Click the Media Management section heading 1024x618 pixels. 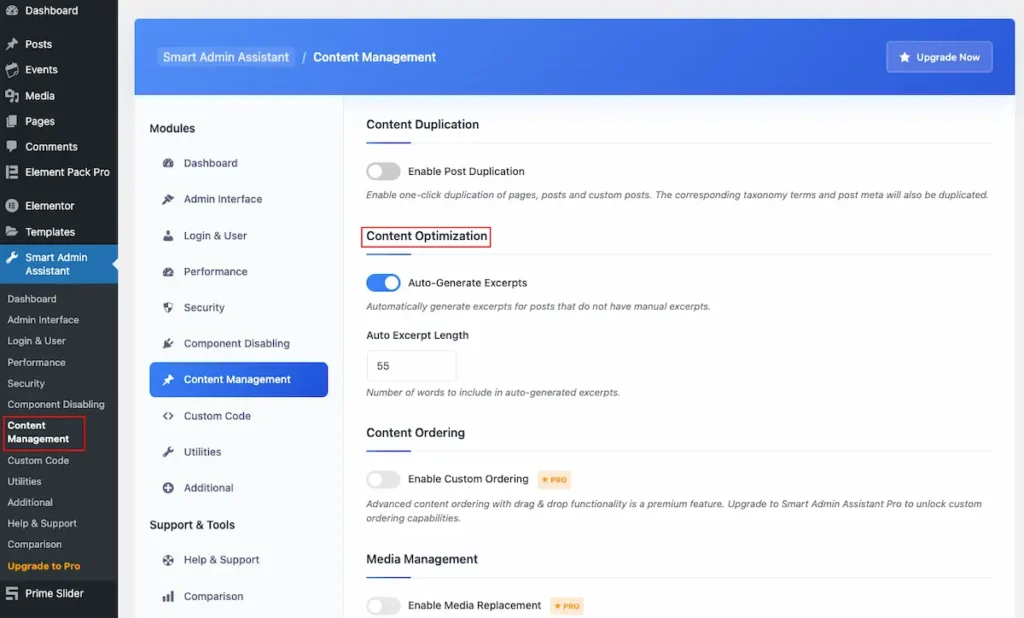pyautogui.click(x=422, y=559)
